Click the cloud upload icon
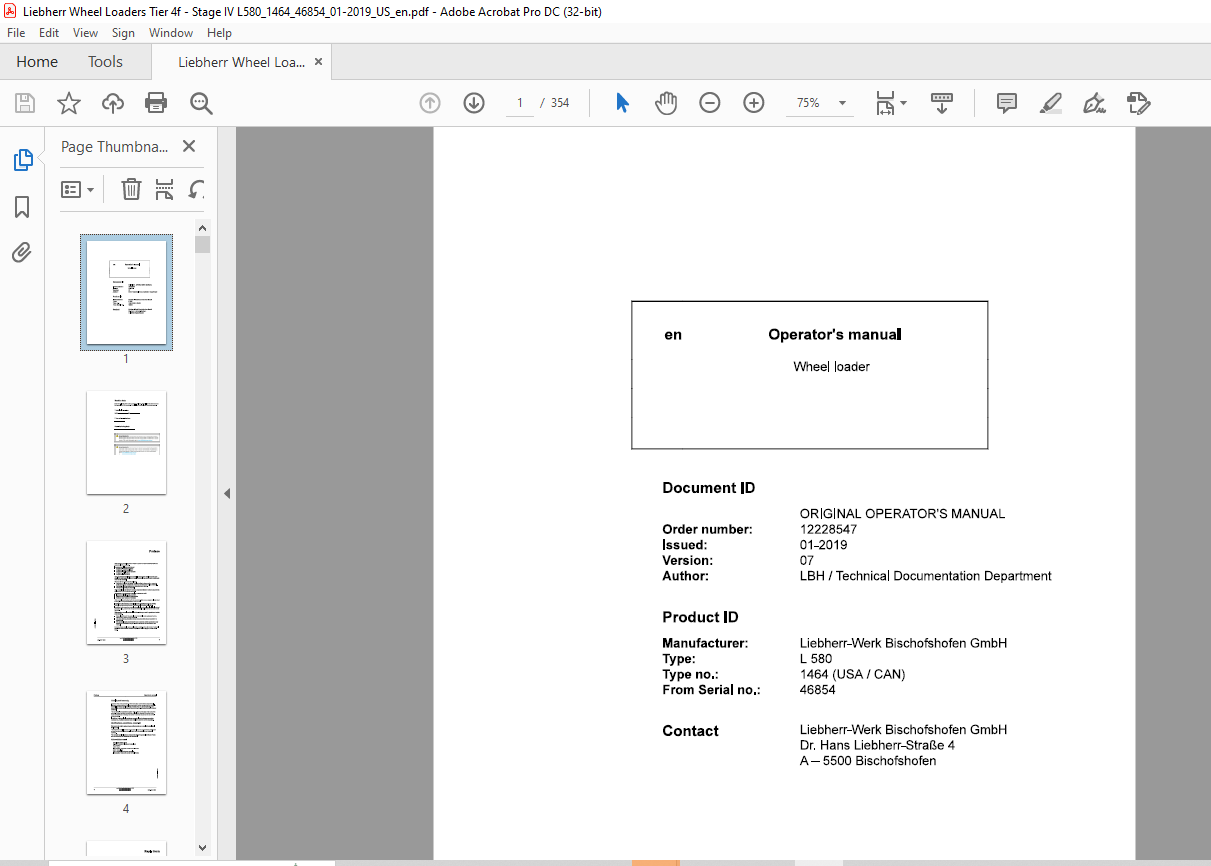 (113, 103)
